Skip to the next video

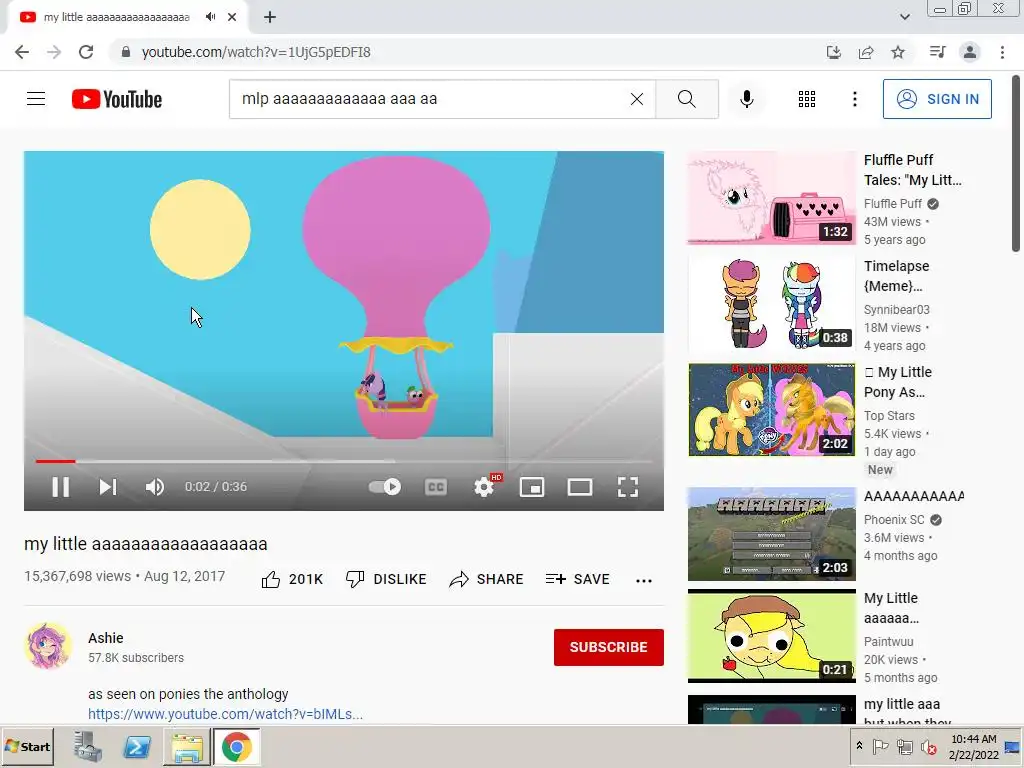[108, 487]
